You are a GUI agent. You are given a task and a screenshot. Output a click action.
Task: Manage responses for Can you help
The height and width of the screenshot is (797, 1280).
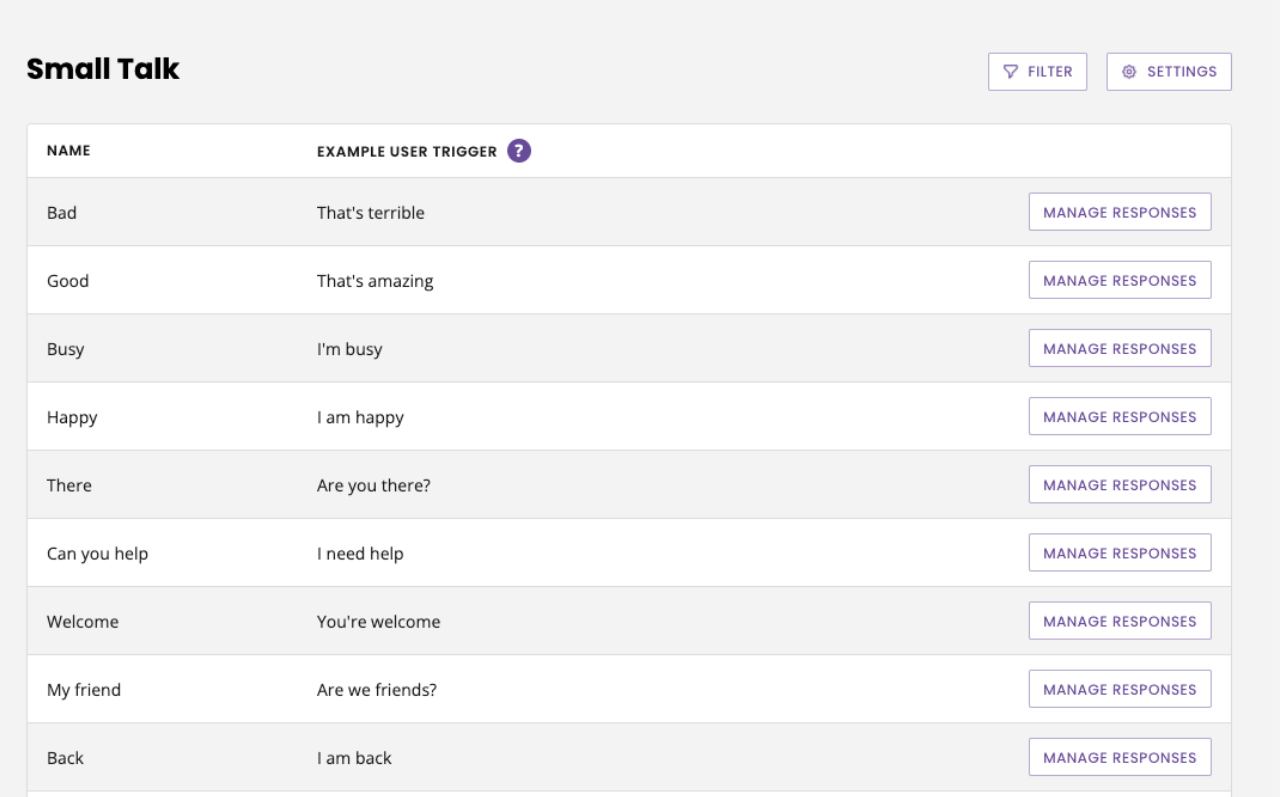tap(1119, 553)
